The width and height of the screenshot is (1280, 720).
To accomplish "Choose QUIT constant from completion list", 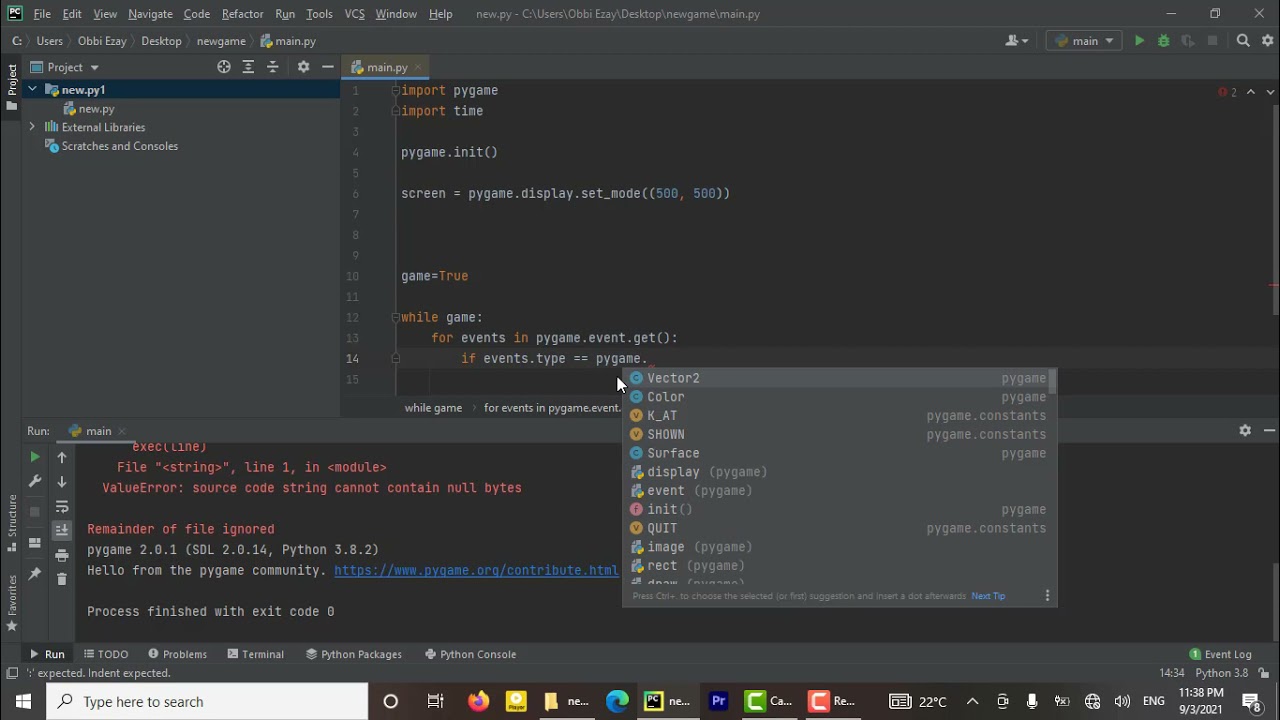I will [x=838, y=528].
